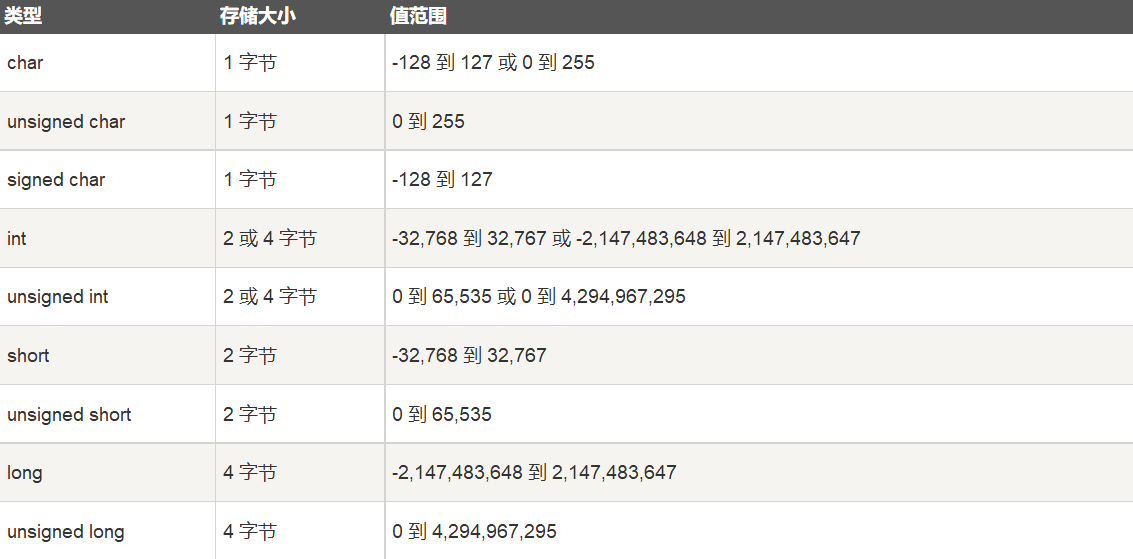
Task: Select the storage size cell for long
Action: point(250,472)
